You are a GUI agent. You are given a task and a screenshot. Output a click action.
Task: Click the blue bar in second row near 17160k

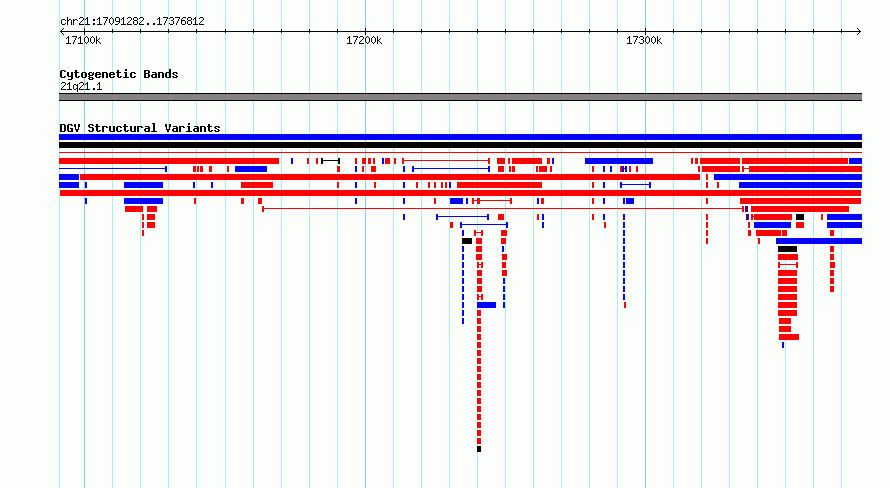(251, 169)
